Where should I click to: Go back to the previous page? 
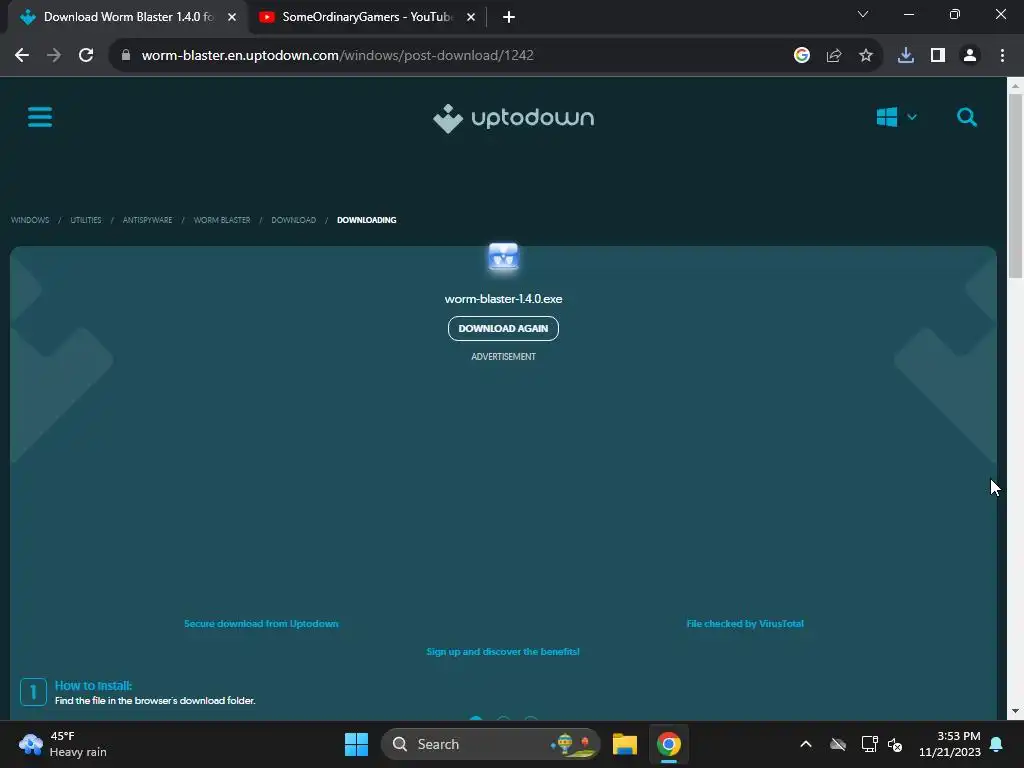point(22,56)
